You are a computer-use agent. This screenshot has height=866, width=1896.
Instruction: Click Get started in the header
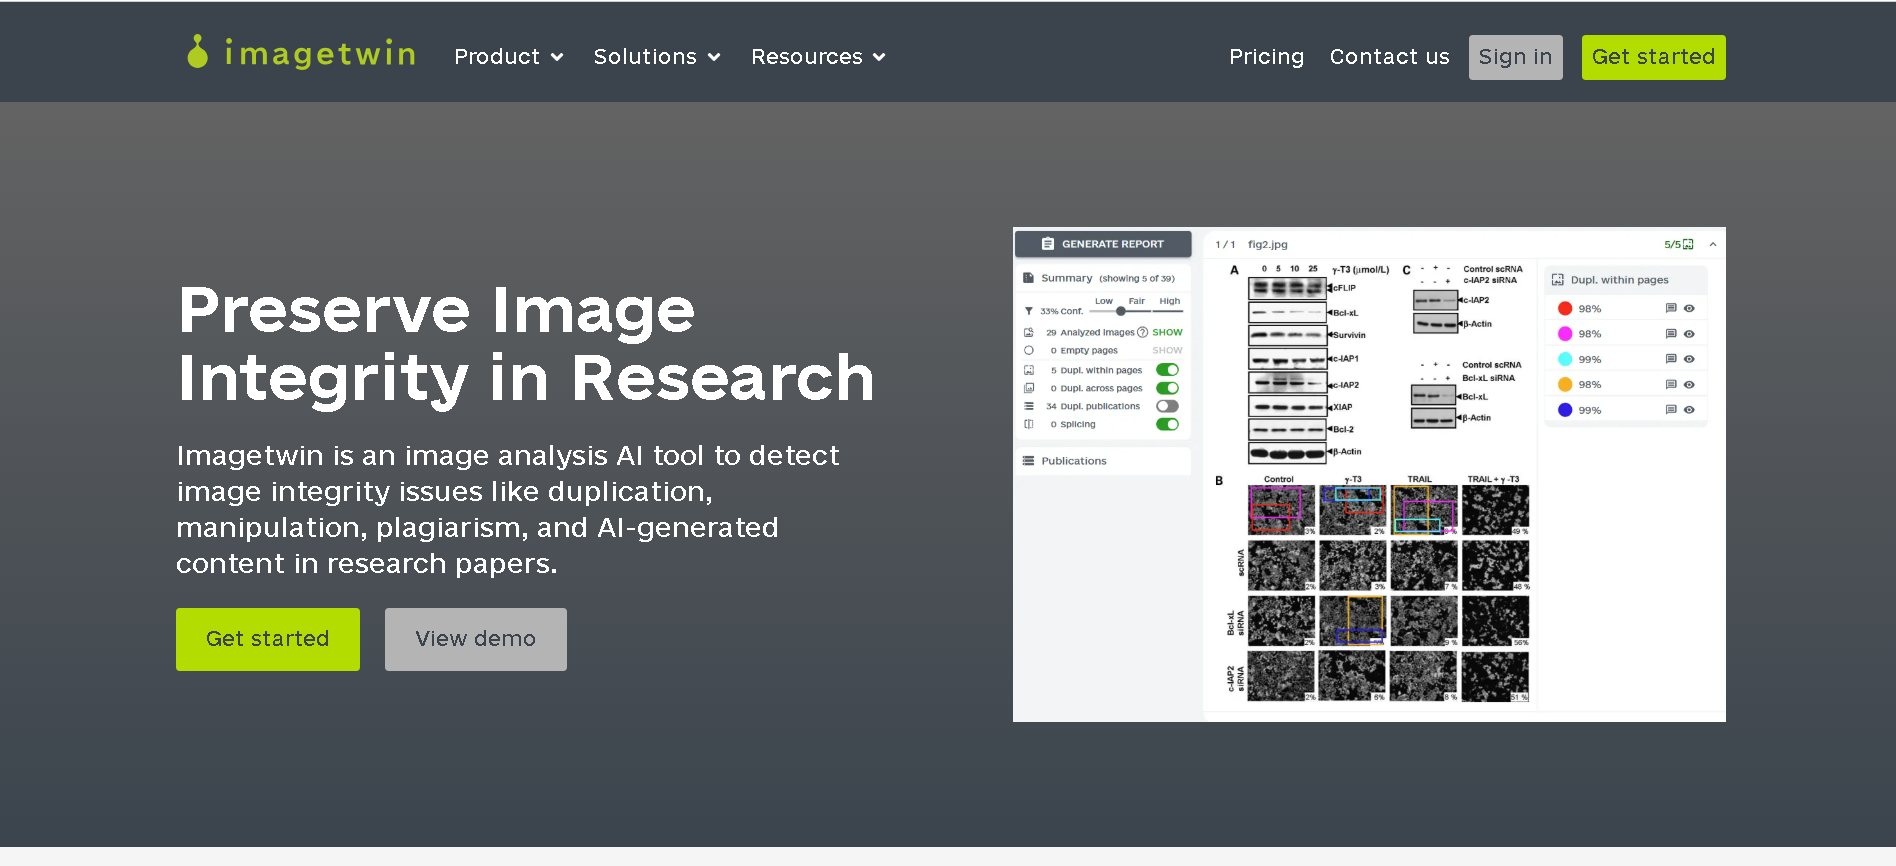[1653, 57]
